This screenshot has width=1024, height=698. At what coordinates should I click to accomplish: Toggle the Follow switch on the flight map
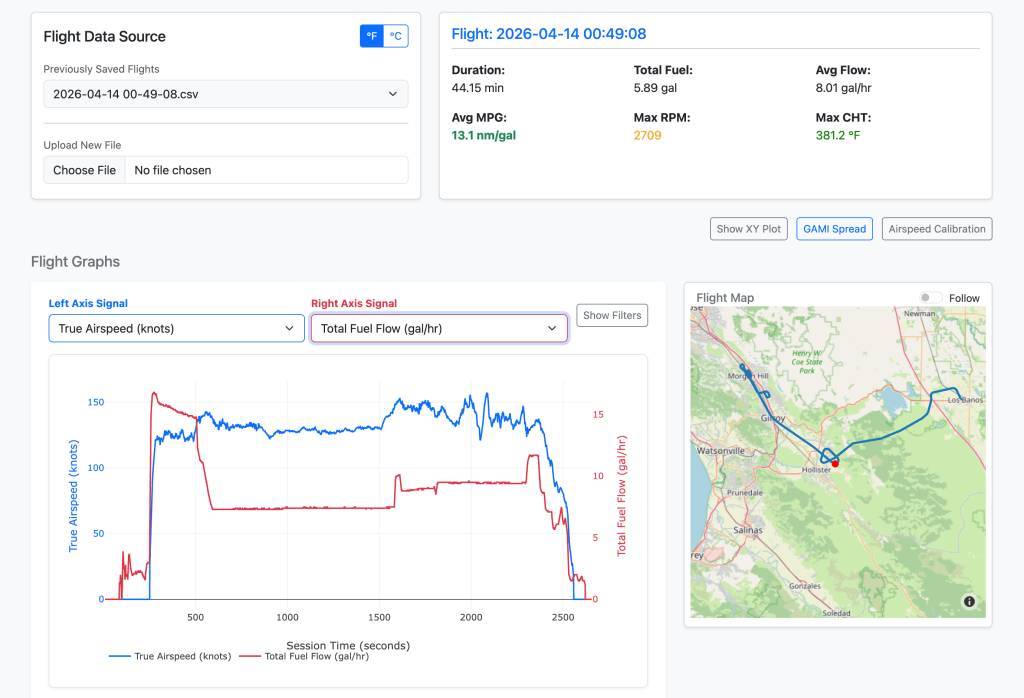click(x=930, y=298)
